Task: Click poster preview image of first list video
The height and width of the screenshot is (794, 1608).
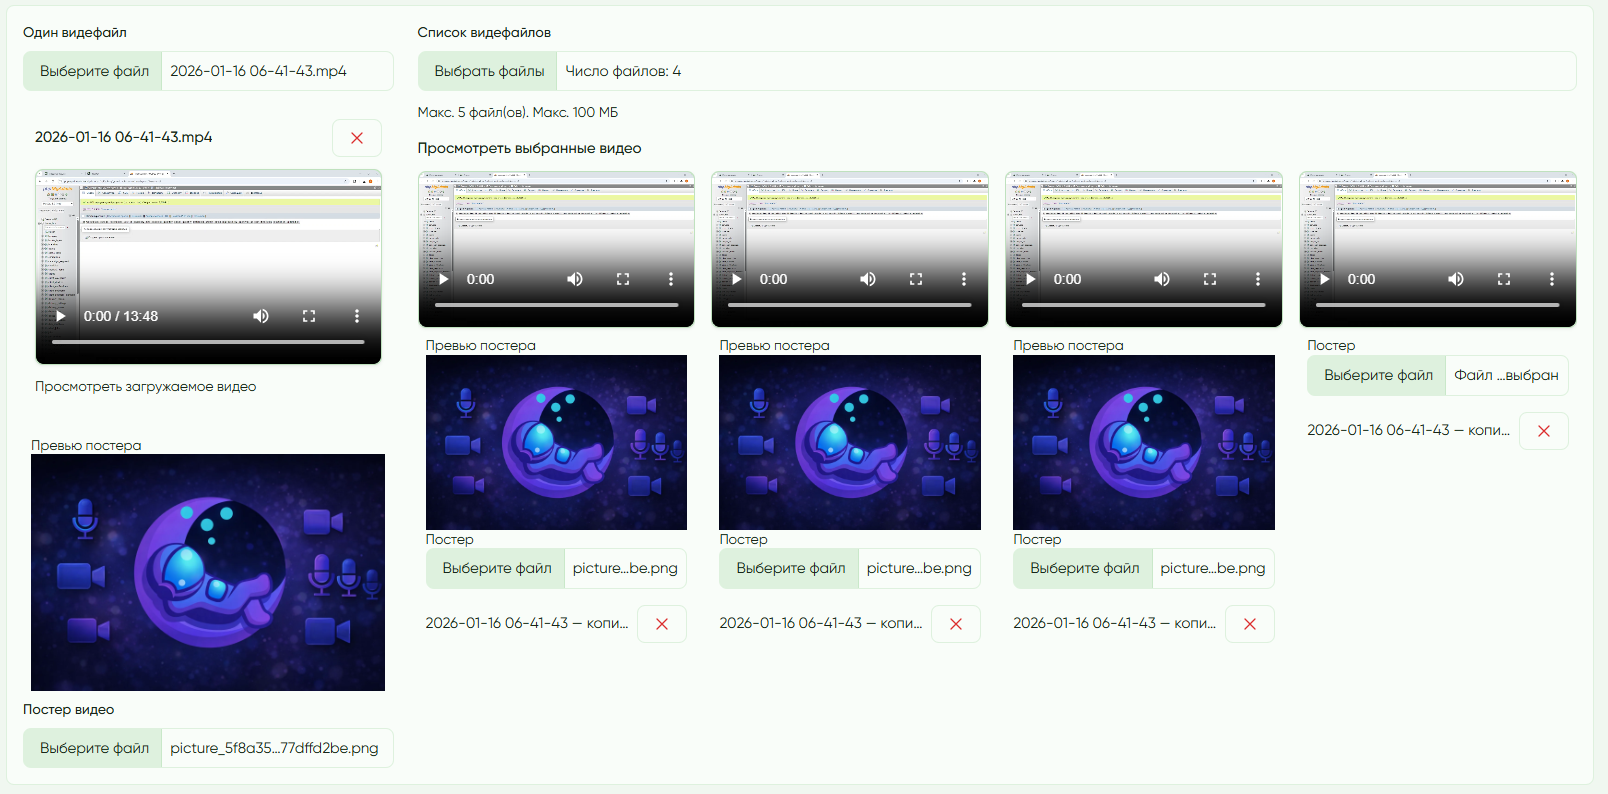Action: (556, 442)
